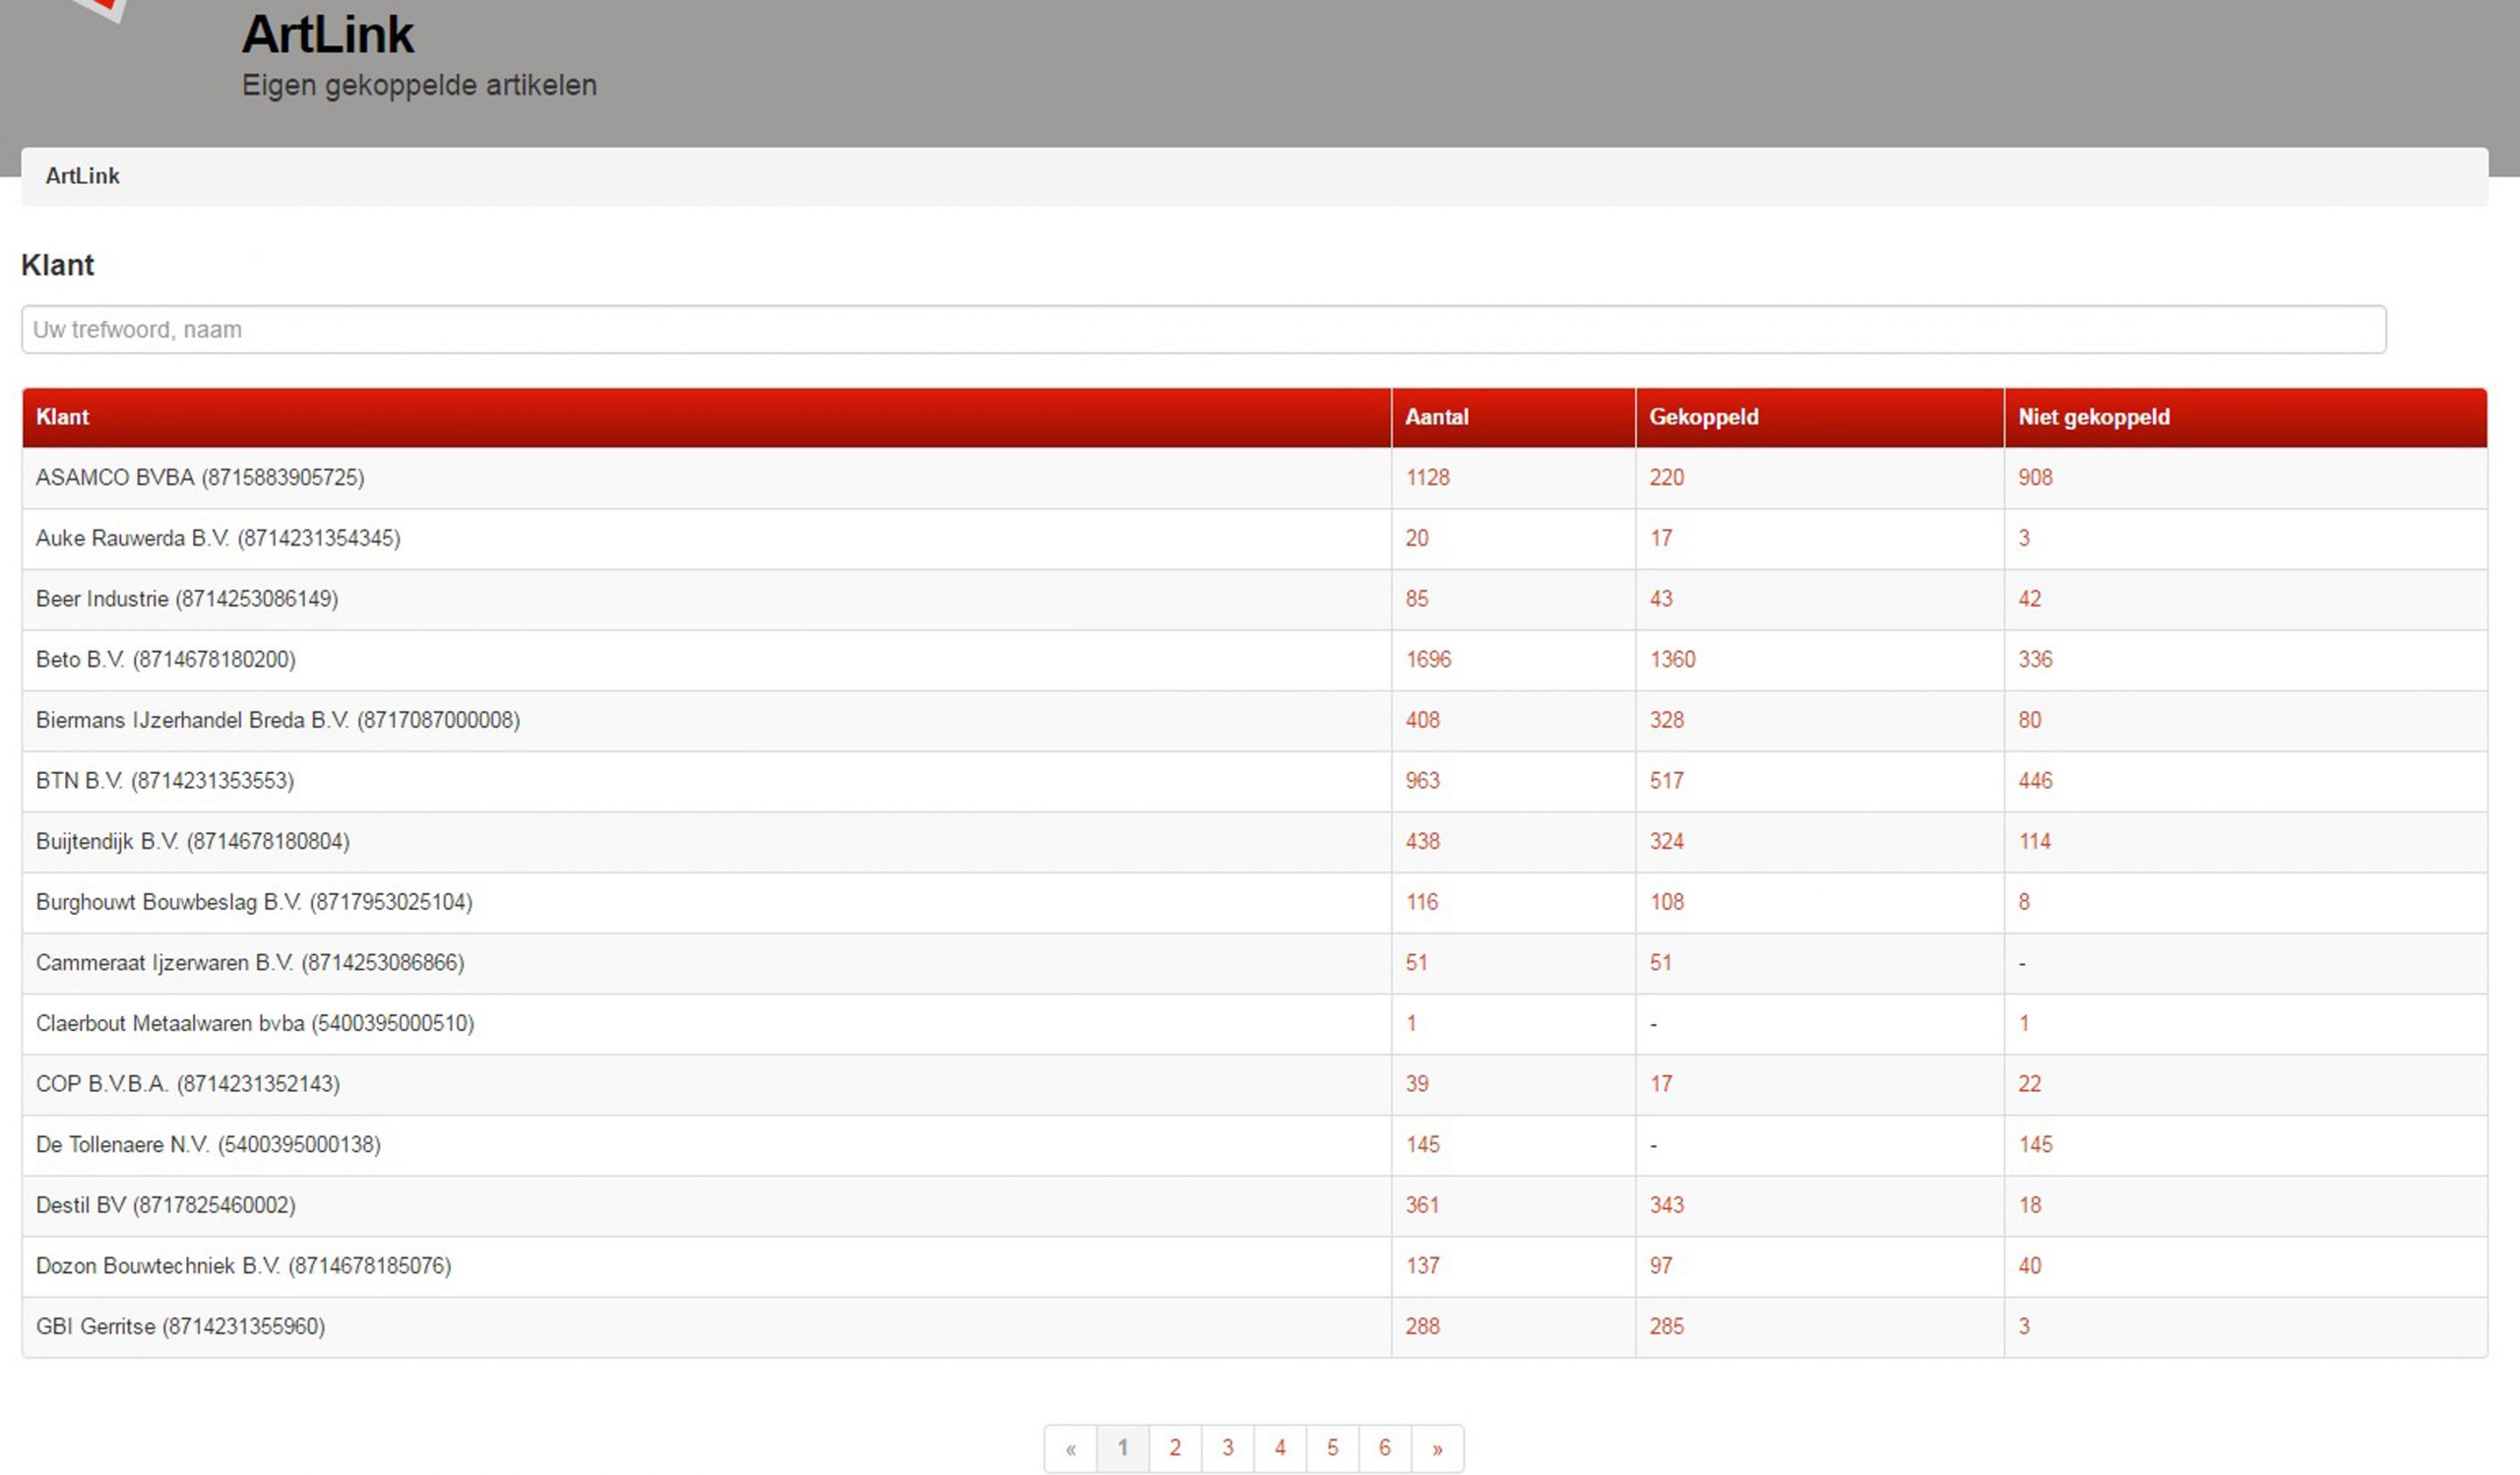Open Aantal value 1128 for ASAMCO
Screen dimensions: 2520x1475
[x=1427, y=478]
